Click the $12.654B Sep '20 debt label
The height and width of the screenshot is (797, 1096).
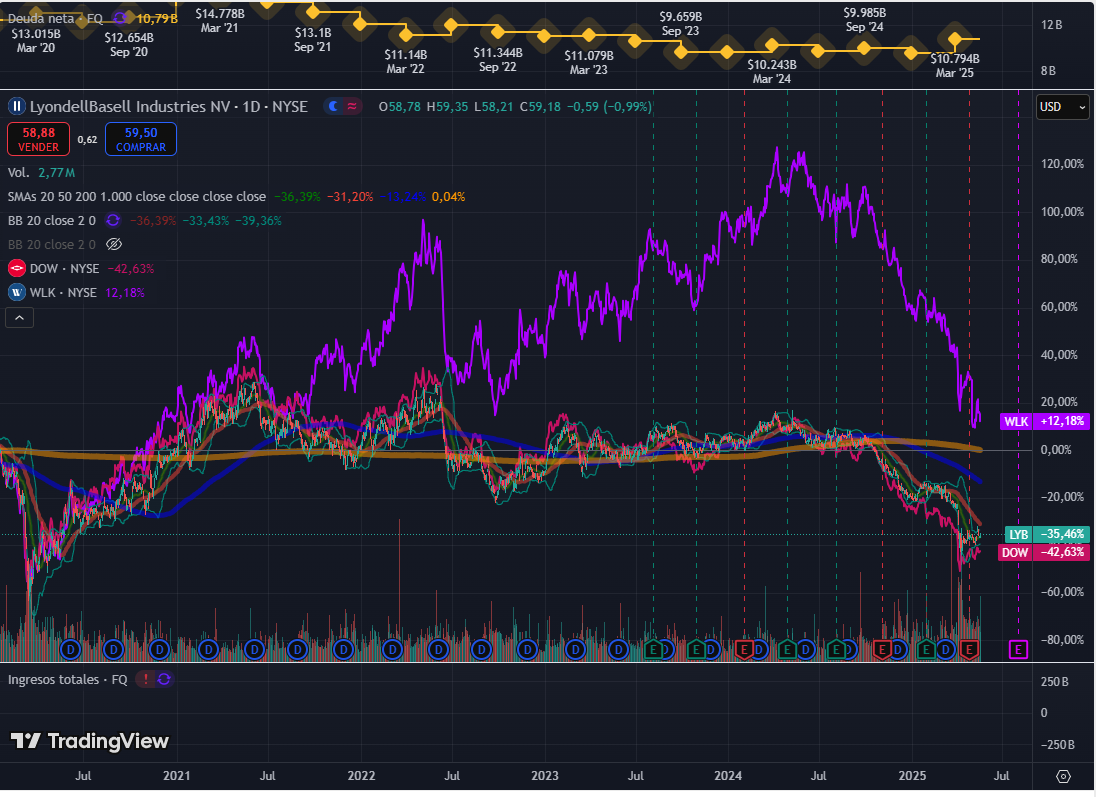(x=129, y=45)
